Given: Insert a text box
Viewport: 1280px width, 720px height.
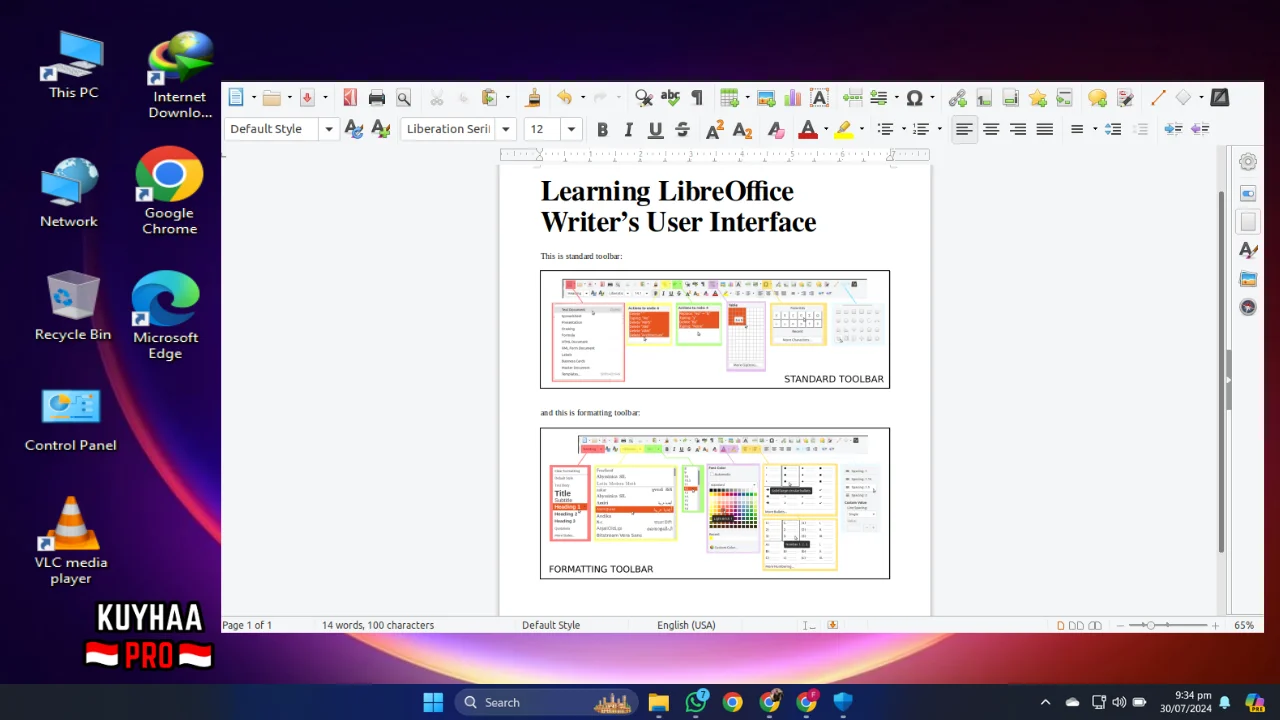Looking at the screenshot, I should 820,97.
